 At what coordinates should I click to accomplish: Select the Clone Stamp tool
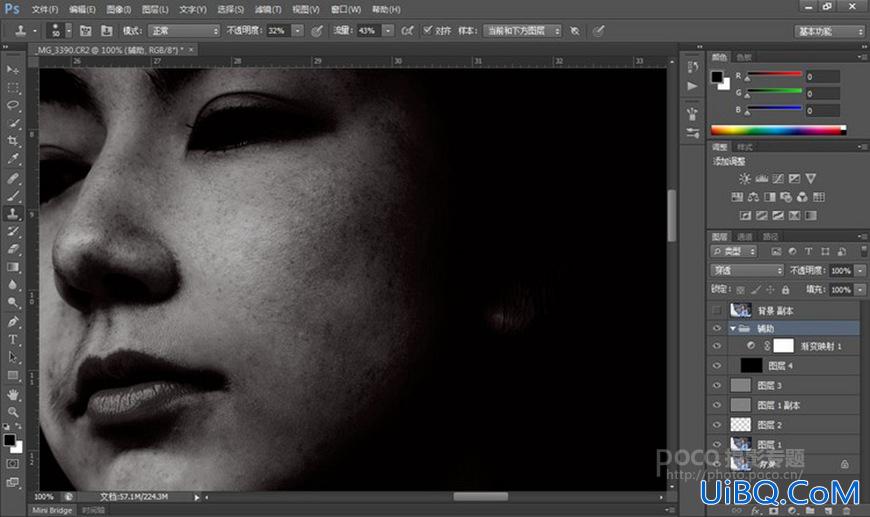(x=12, y=214)
